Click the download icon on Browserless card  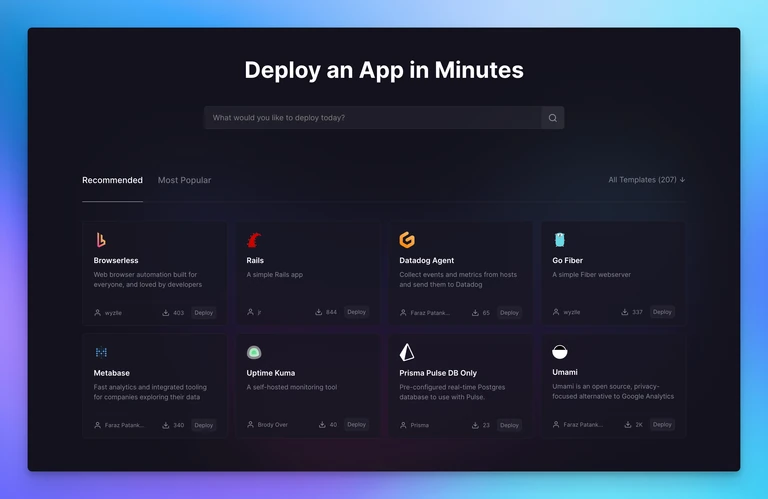tap(166, 312)
